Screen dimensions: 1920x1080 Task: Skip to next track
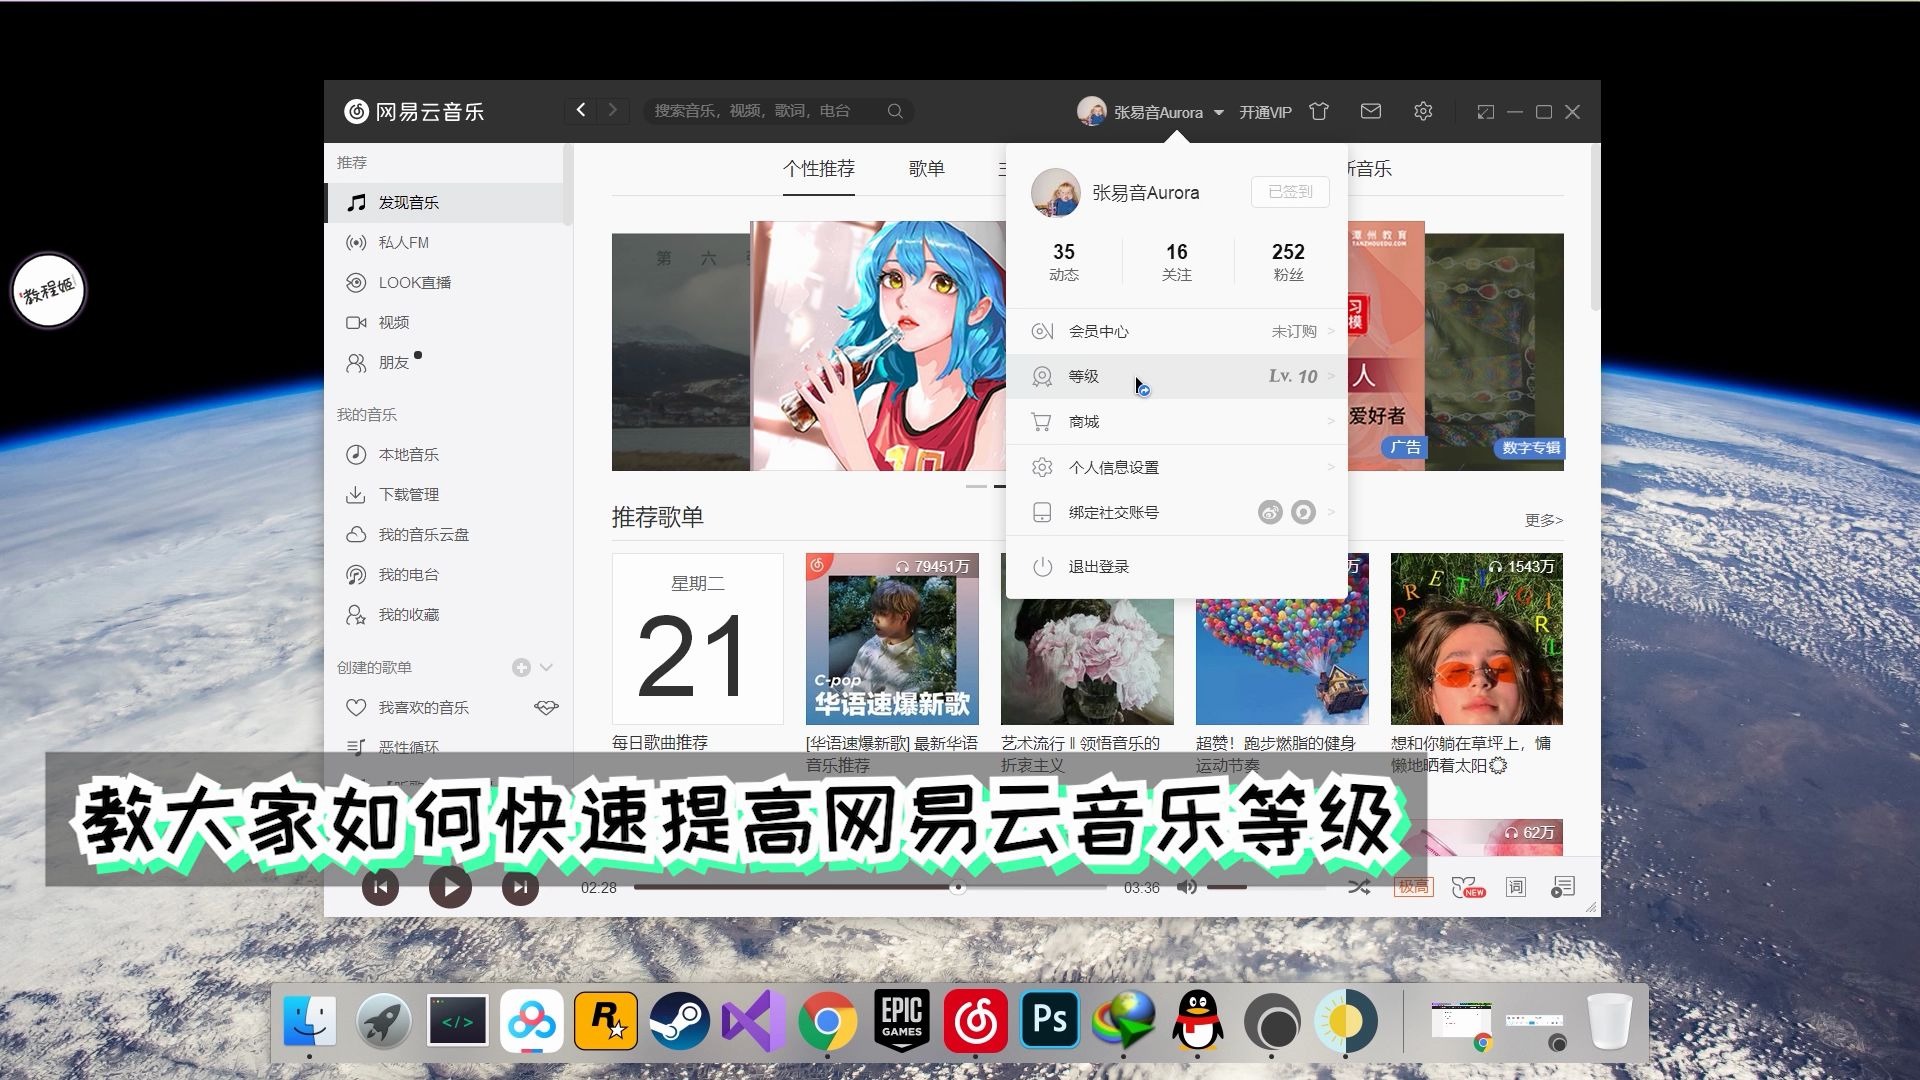point(520,887)
